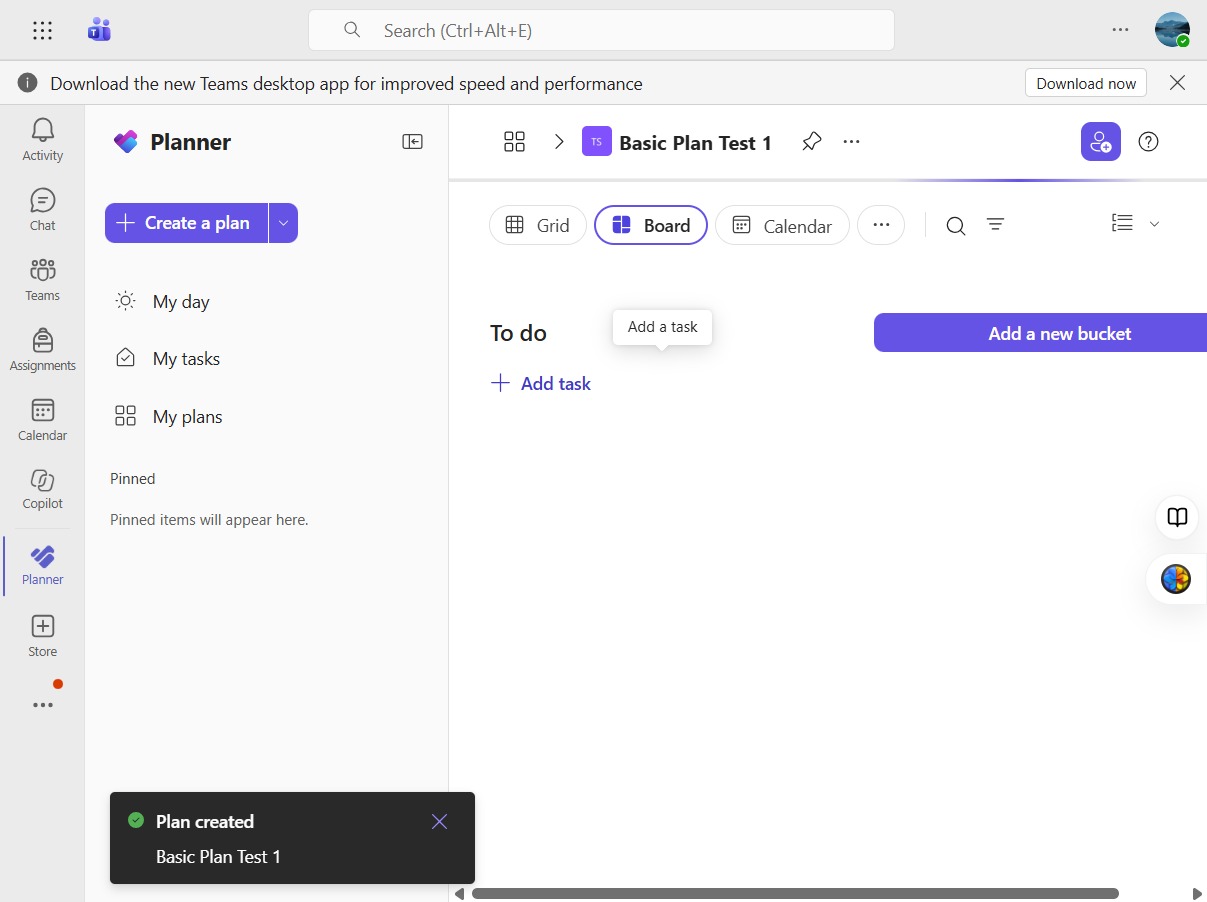The width and height of the screenshot is (1207, 902).
Task: Click the colorful round floating icon
Action: tap(1176, 579)
